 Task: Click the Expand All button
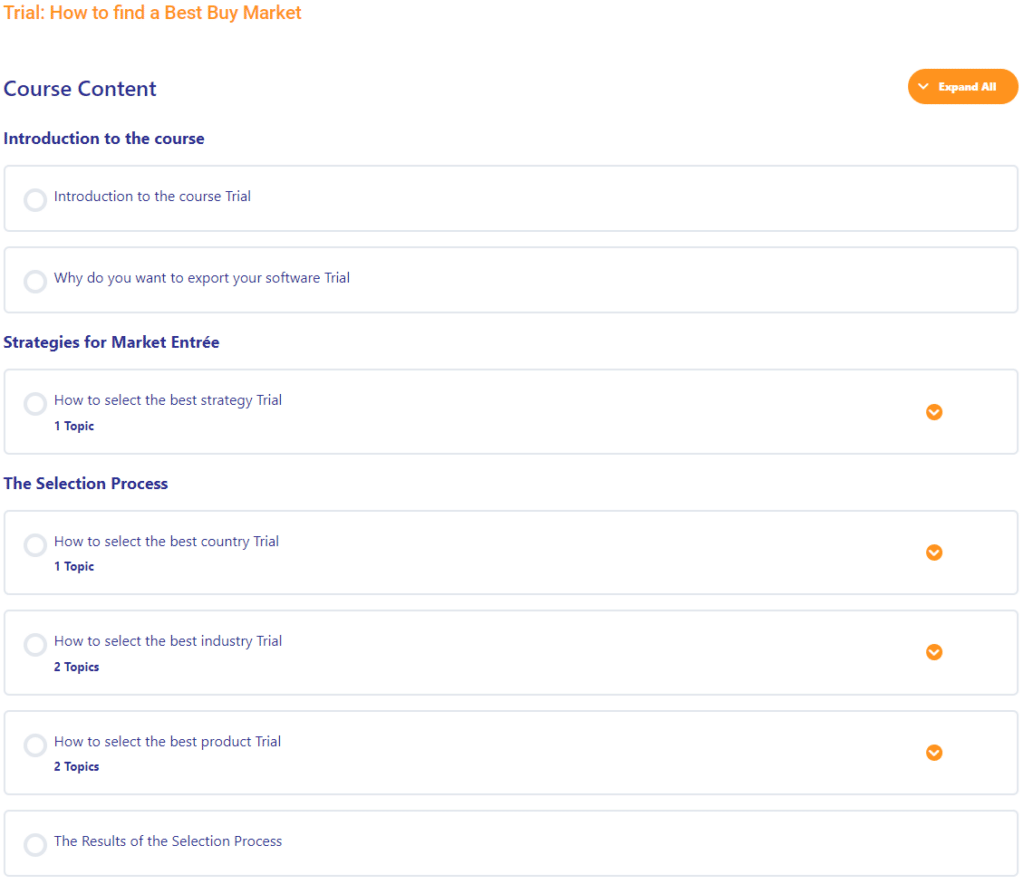962,87
